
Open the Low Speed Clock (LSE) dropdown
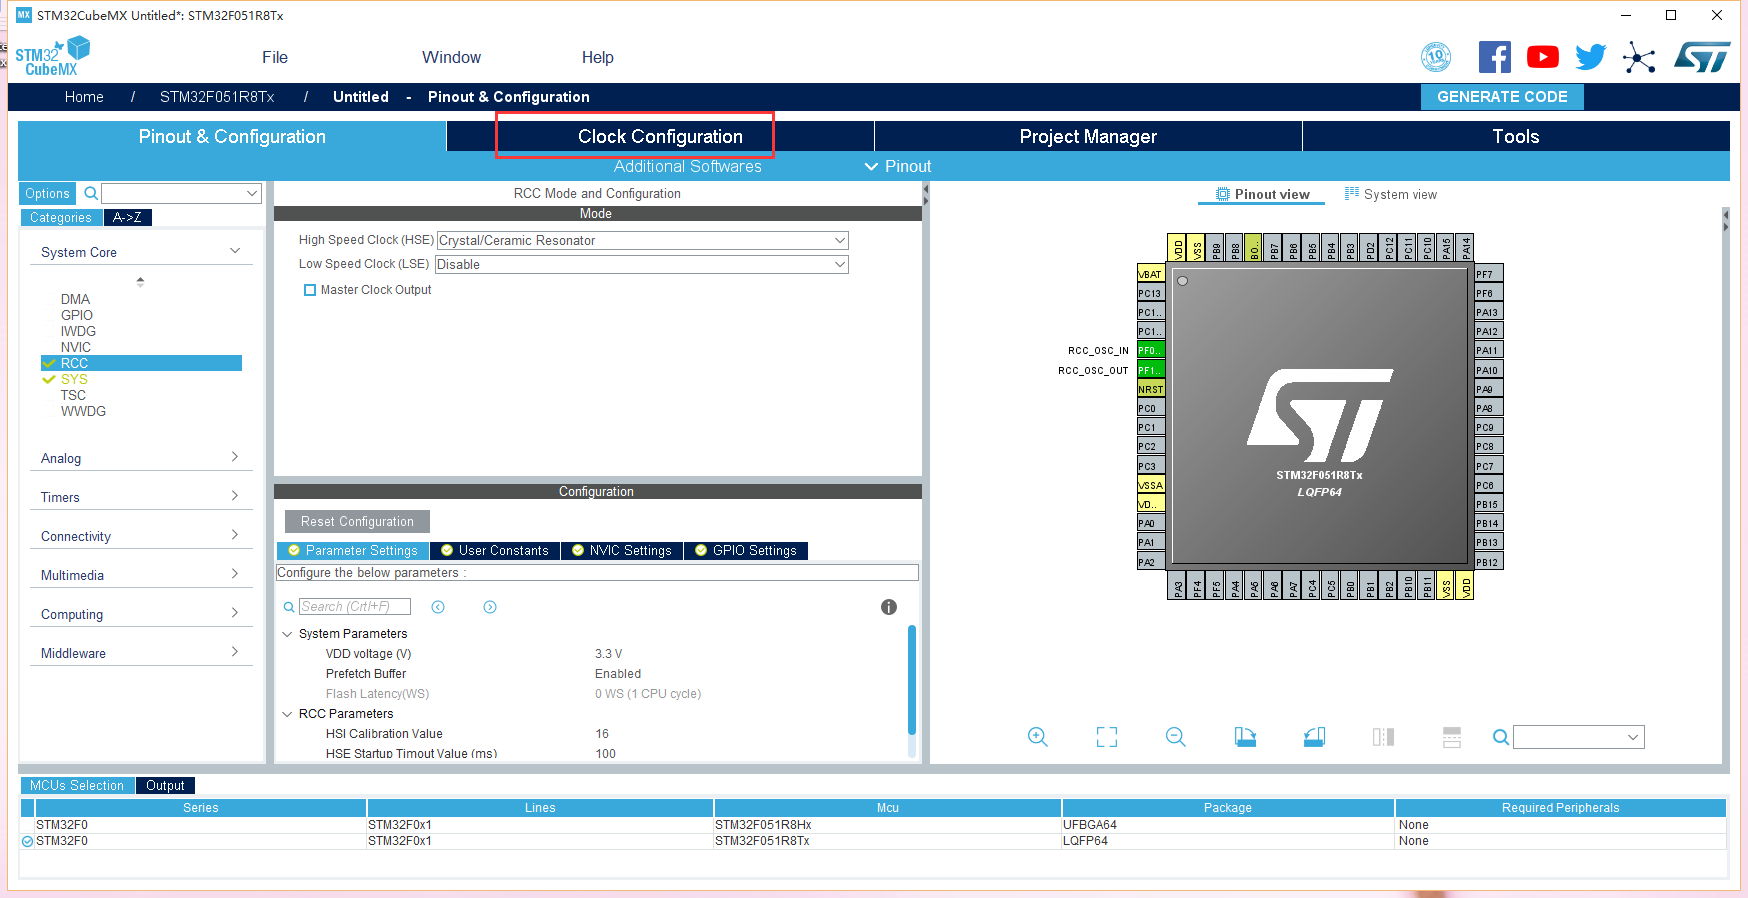click(x=643, y=264)
